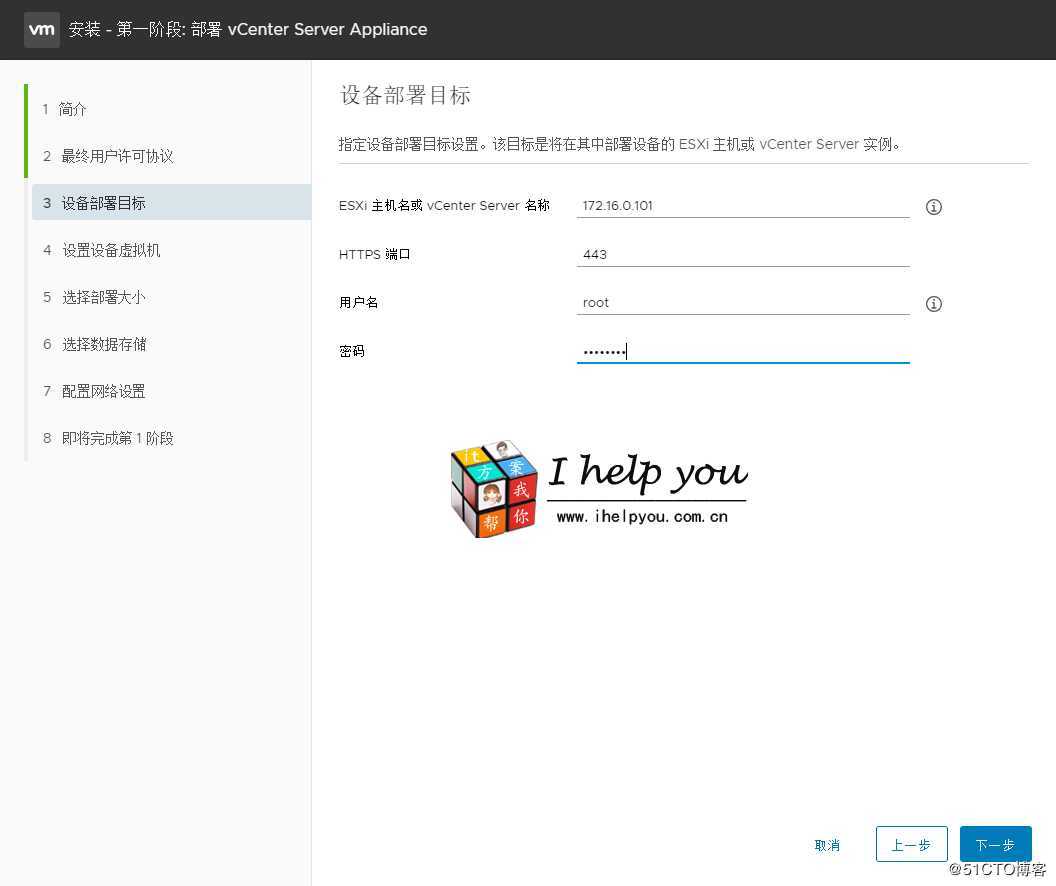1056x886 pixels.
Task: Select step 3 设备部署目标
Action: tap(171, 203)
